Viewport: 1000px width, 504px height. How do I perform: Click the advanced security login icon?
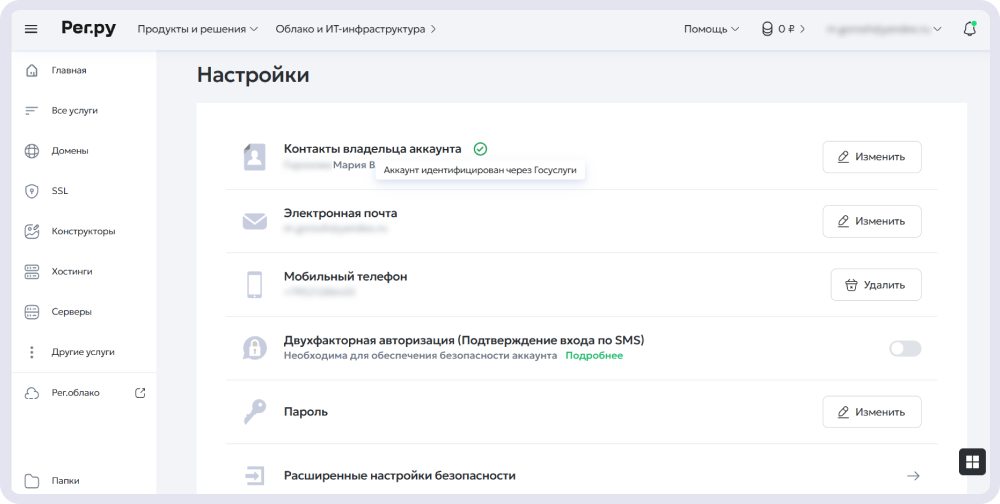(254, 476)
